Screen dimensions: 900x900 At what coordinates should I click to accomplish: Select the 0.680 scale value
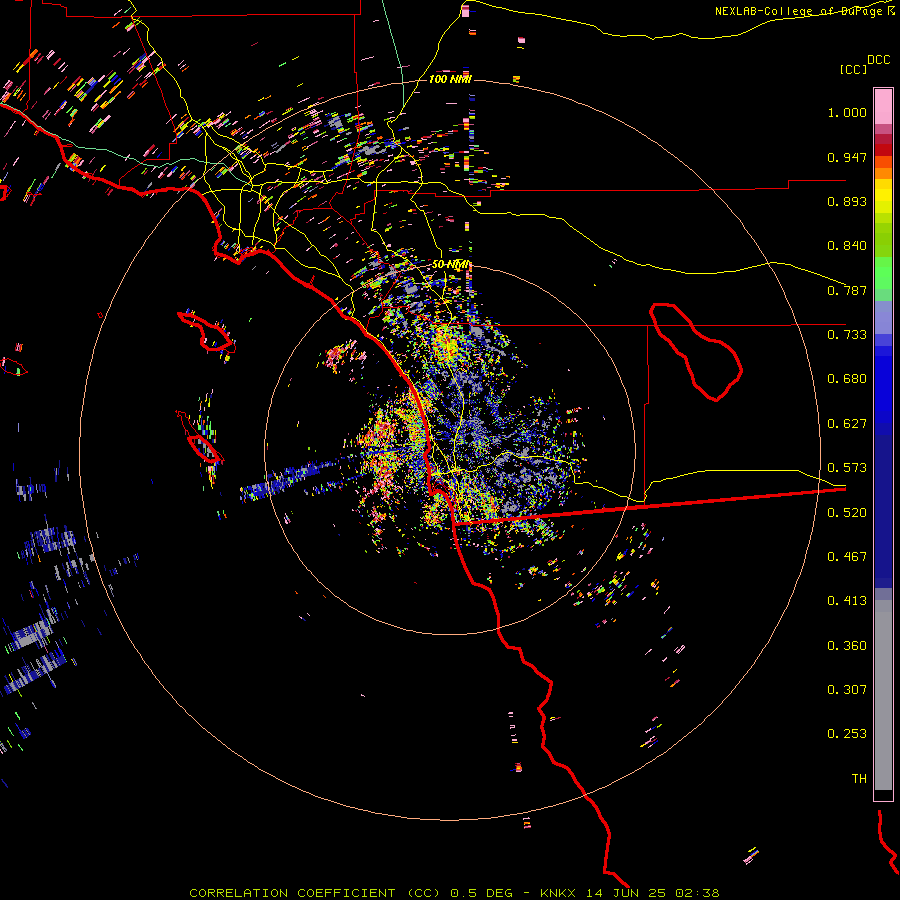pos(847,379)
